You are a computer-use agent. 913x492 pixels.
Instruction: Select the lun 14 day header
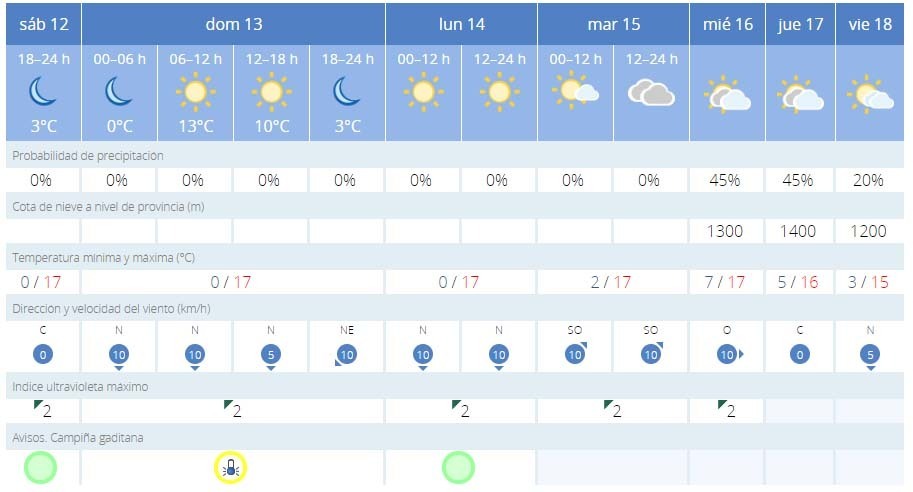461,24
